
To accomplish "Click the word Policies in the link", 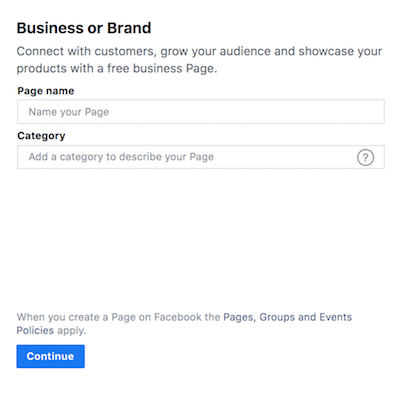I will pos(35,330).
